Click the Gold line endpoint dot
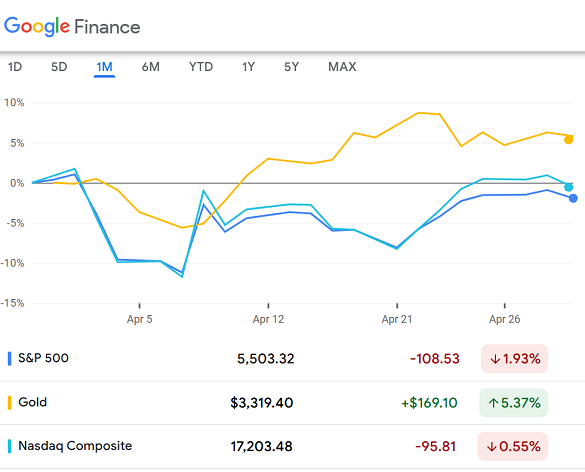Viewport: 585px width, 472px height. click(568, 140)
